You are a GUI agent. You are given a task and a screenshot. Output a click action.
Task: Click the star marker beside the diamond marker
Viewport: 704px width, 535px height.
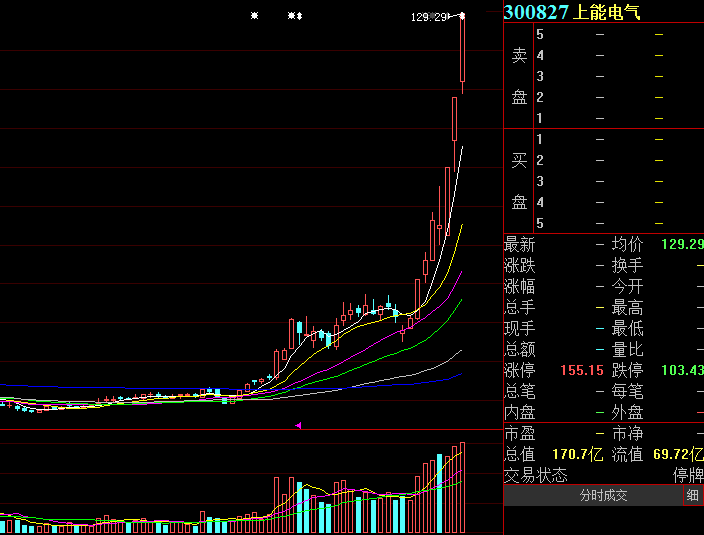coord(291,16)
